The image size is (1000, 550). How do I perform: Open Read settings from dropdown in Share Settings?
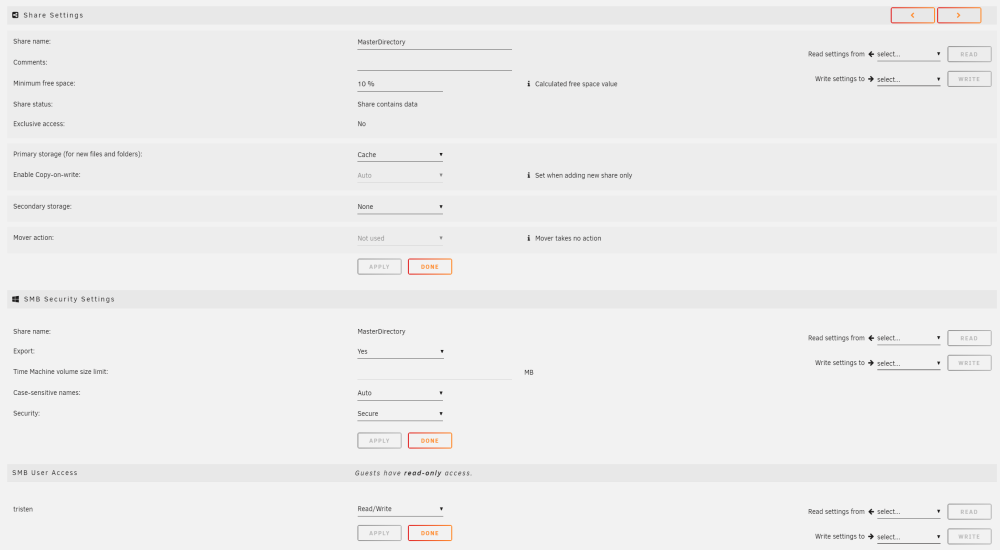click(908, 54)
